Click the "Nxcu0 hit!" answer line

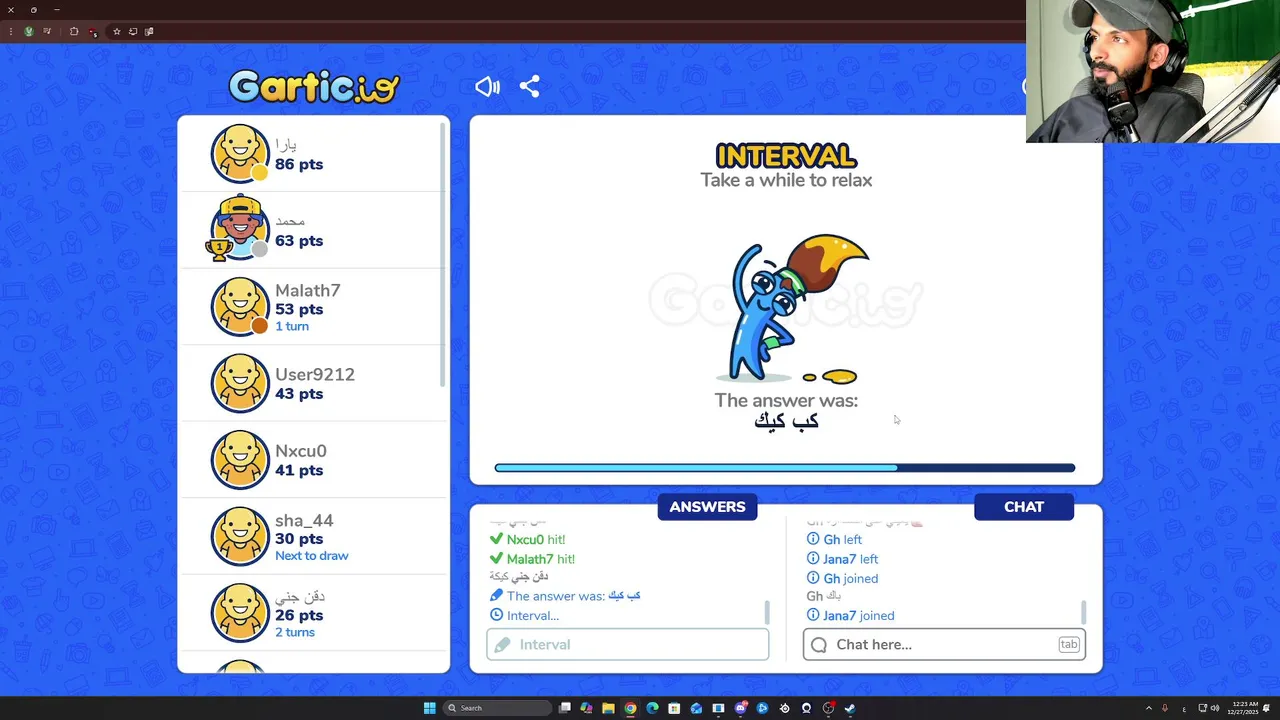[x=527, y=540]
